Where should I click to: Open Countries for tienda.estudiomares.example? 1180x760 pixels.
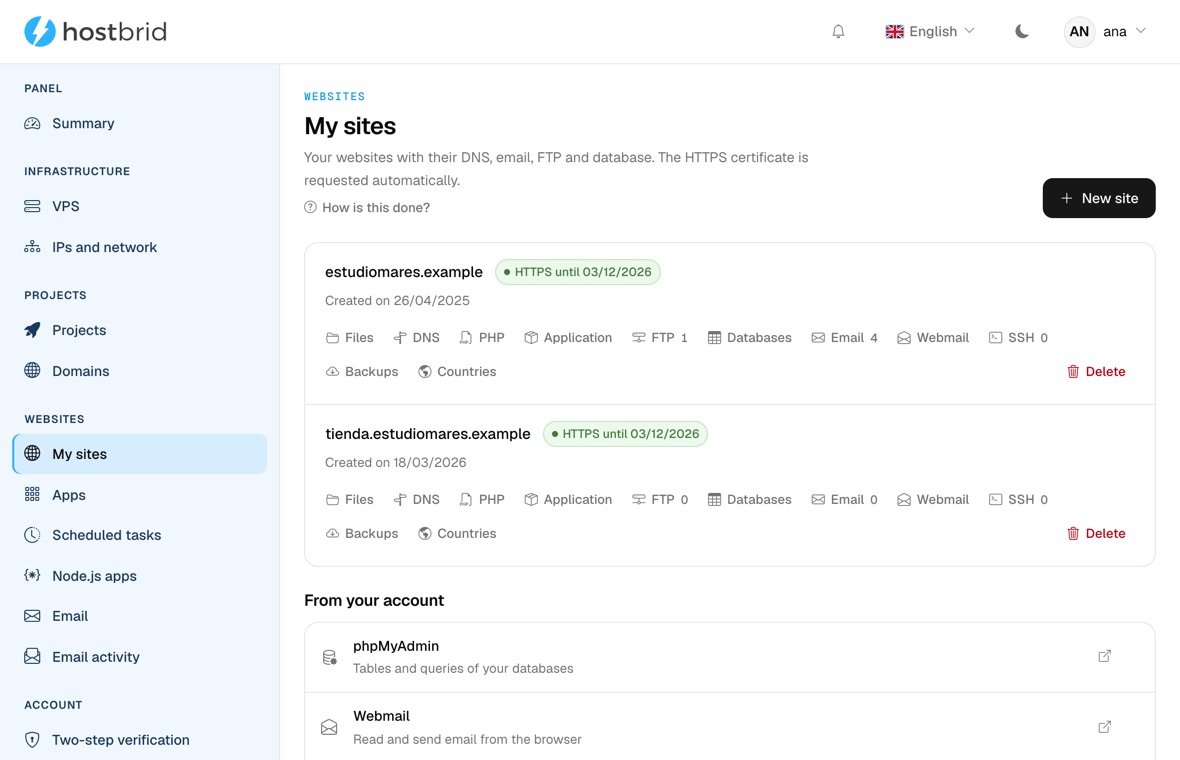coord(457,534)
